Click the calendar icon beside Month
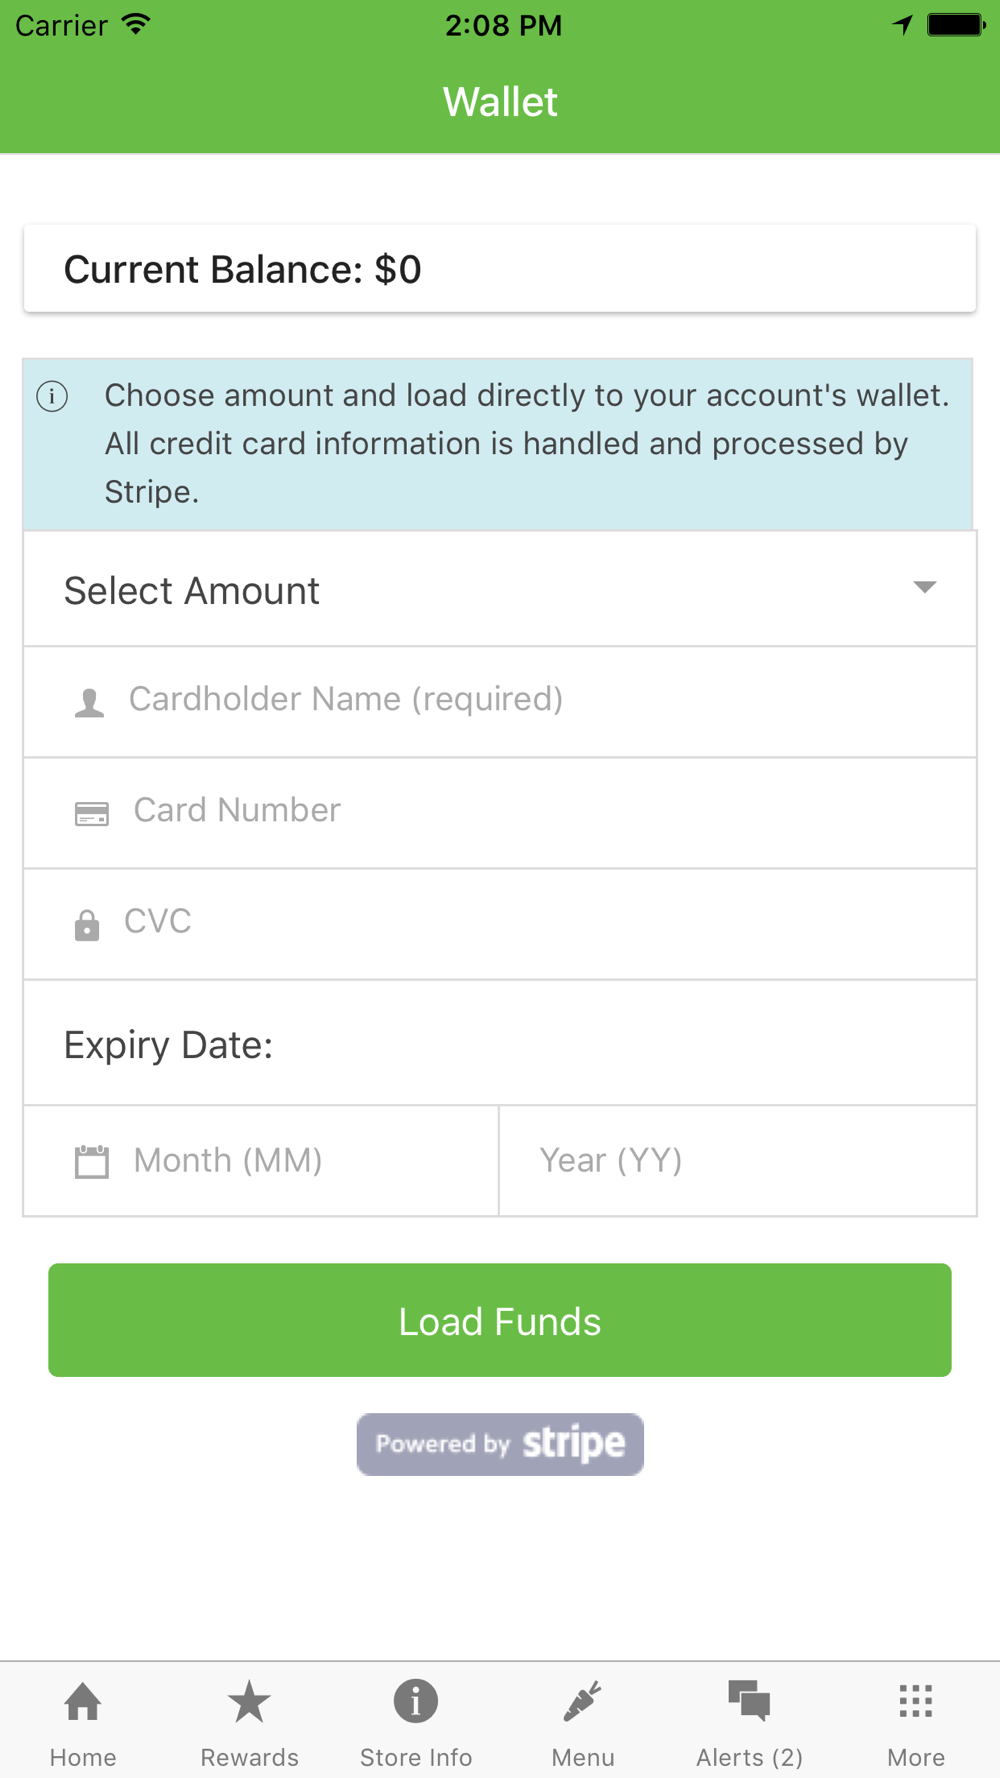Screen dimensions: 1000x1778 coord(92,1162)
